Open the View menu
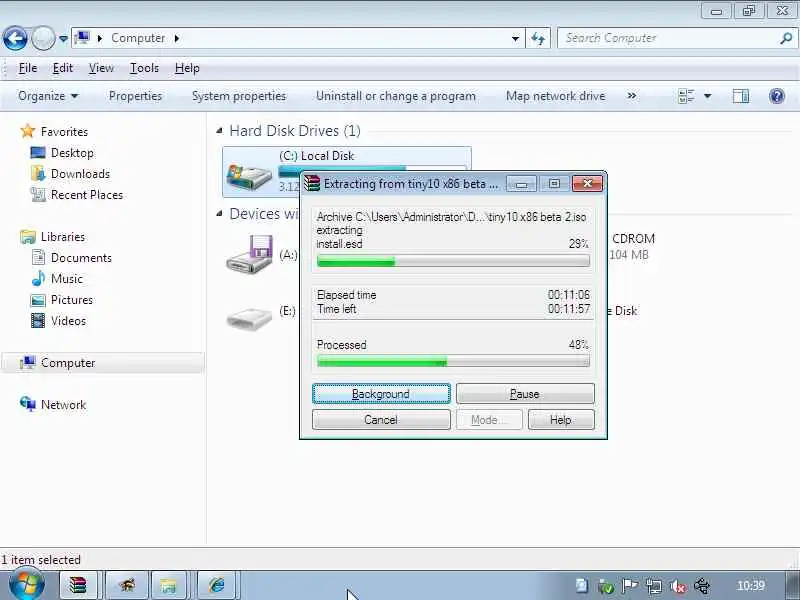 pyautogui.click(x=101, y=68)
